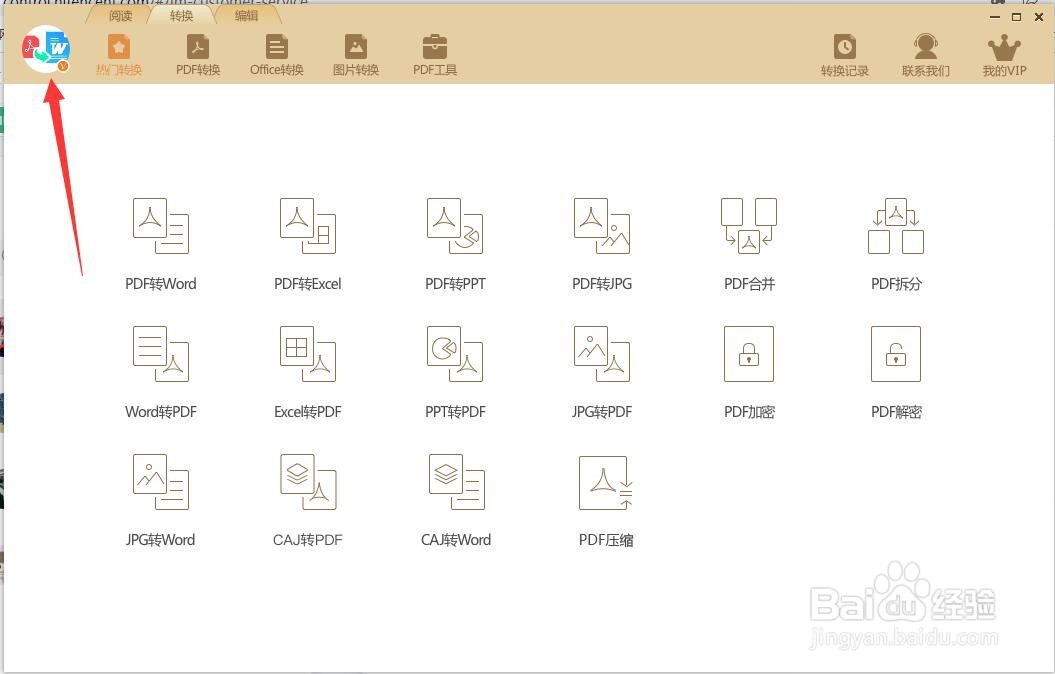
Task: Choose the PDF拆分 split tool
Action: [896, 244]
